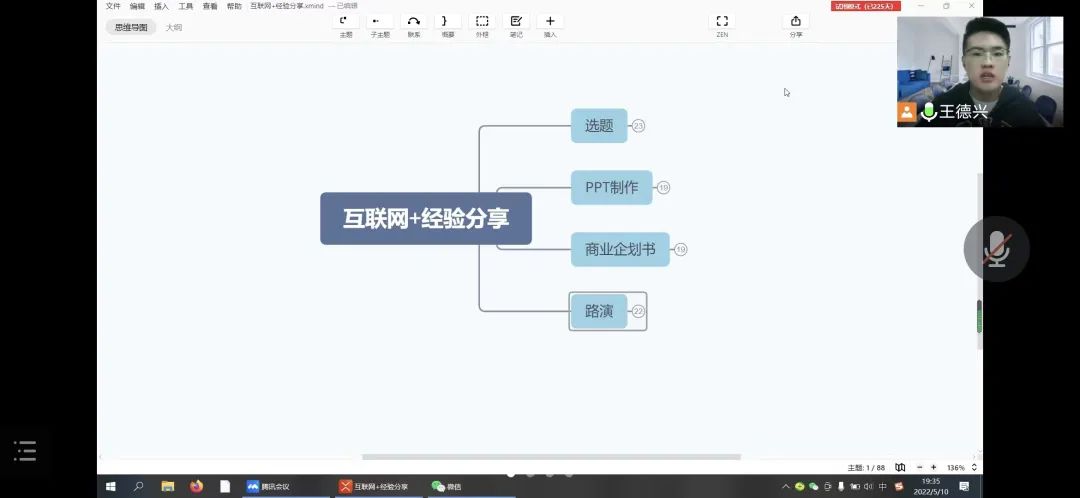Click the 分享 (Share) icon
1080x498 pixels.
(x=796, y=21)
